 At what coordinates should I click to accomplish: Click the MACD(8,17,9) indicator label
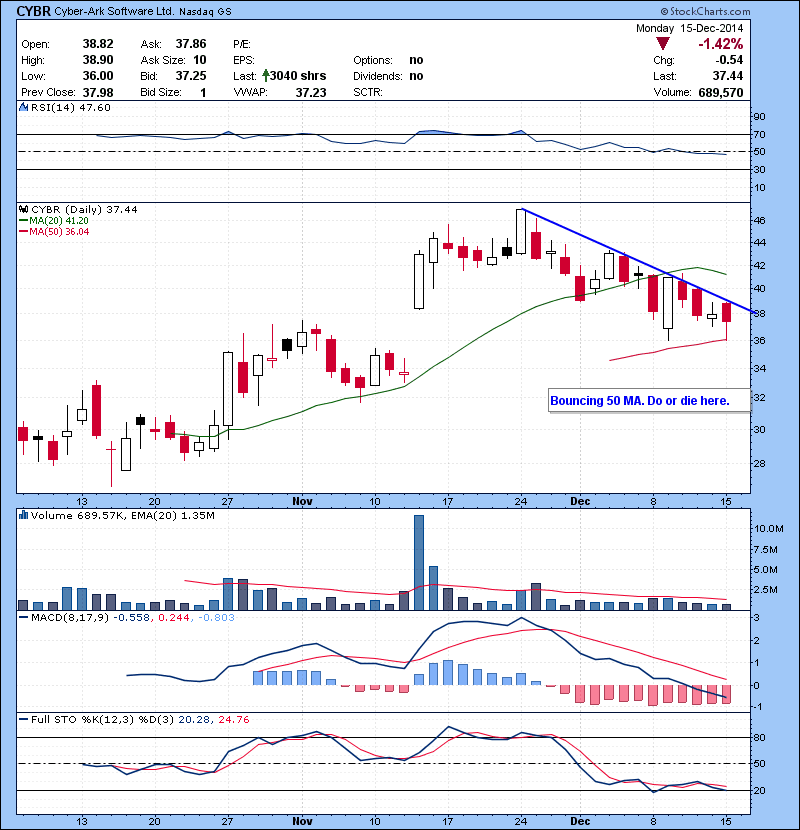pos(70,618)
